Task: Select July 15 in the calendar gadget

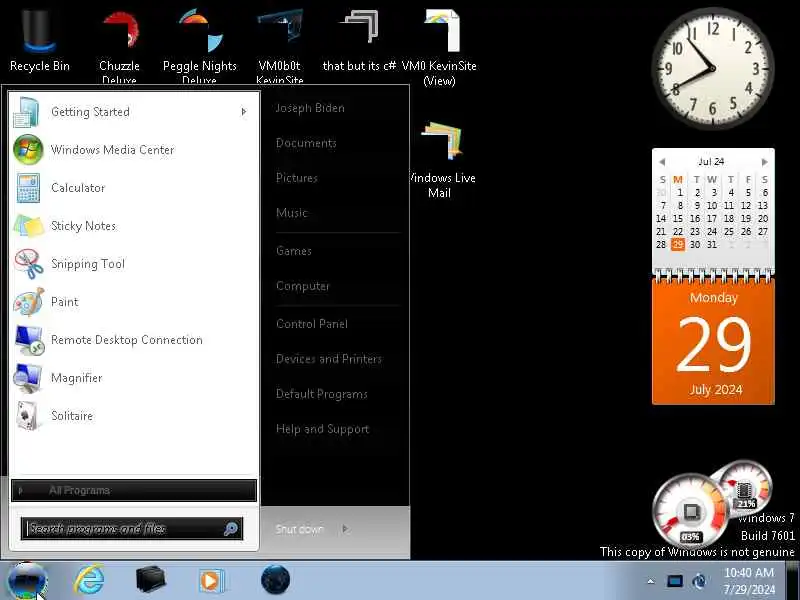Action: click(678, 218)
